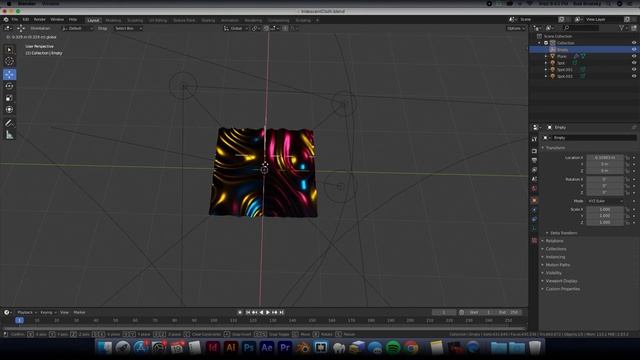
Task: Expand the Viewport Display panel
Action: click(x=561, y=281)
